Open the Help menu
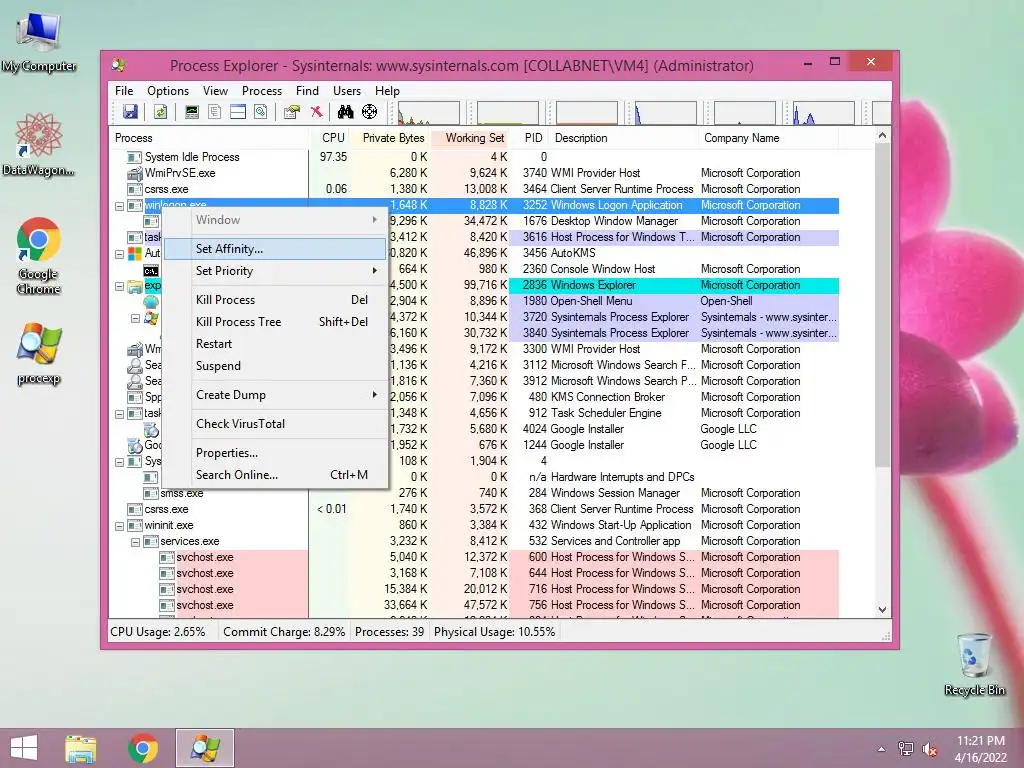Viewport: 1024px width, 768px height. (387, 91)
